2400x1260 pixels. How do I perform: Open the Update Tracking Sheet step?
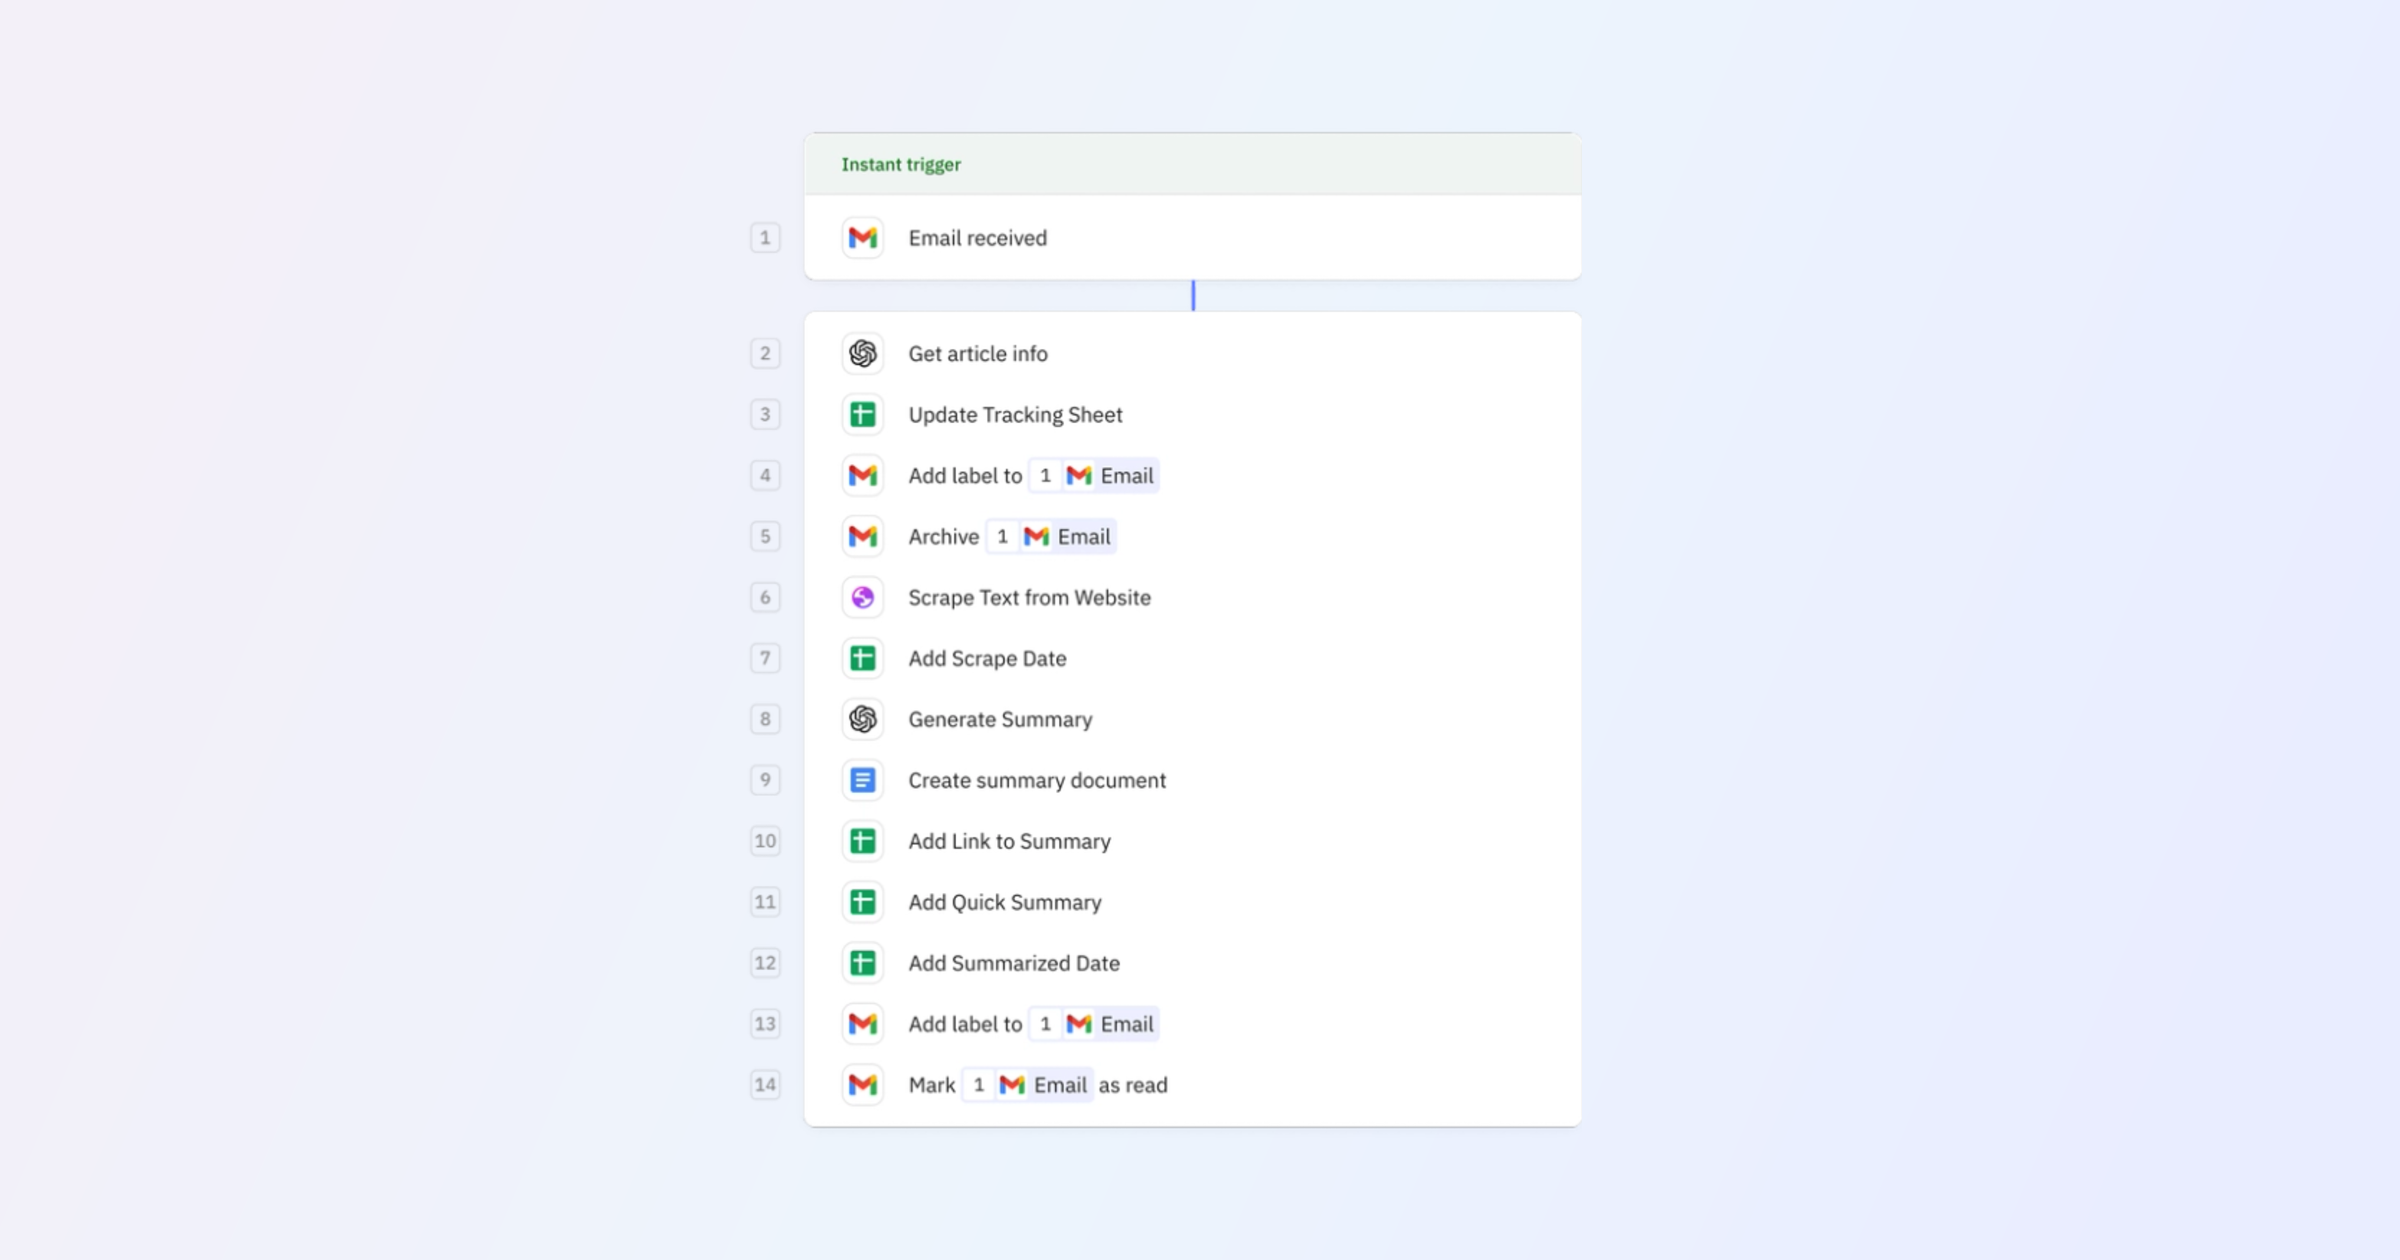1014,414
